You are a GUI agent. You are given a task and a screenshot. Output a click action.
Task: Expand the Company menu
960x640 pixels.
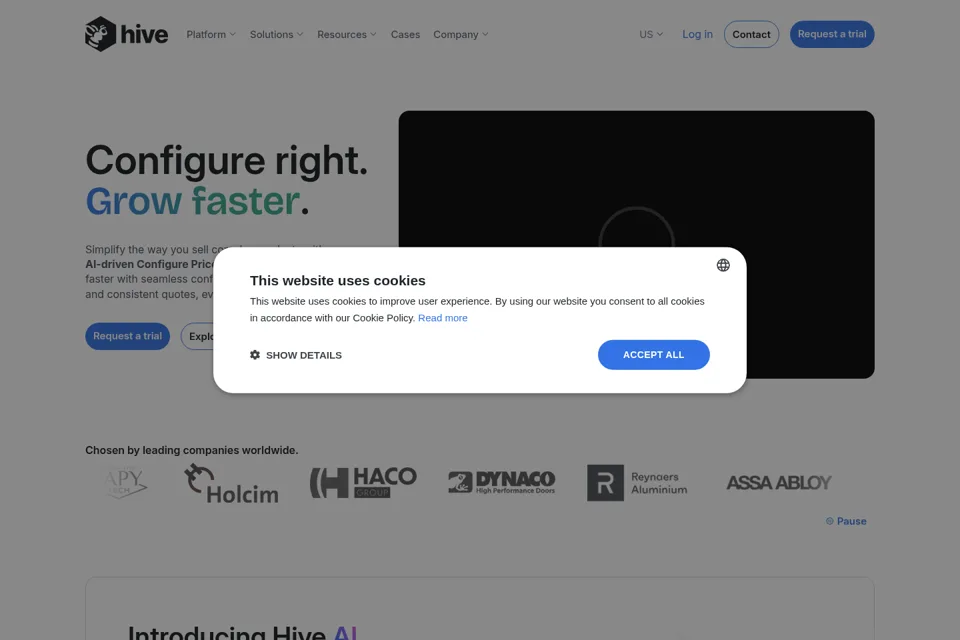[x=460, y=34]
